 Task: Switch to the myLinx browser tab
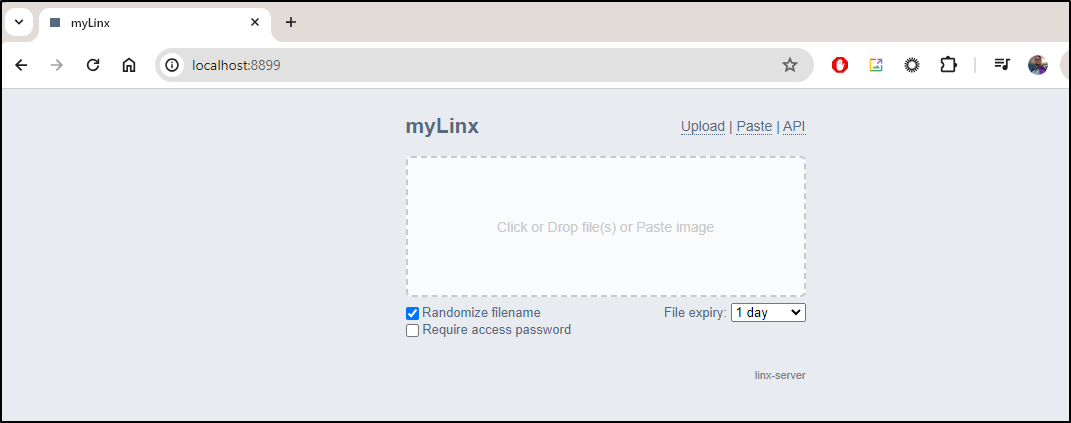tap(156, 23)
